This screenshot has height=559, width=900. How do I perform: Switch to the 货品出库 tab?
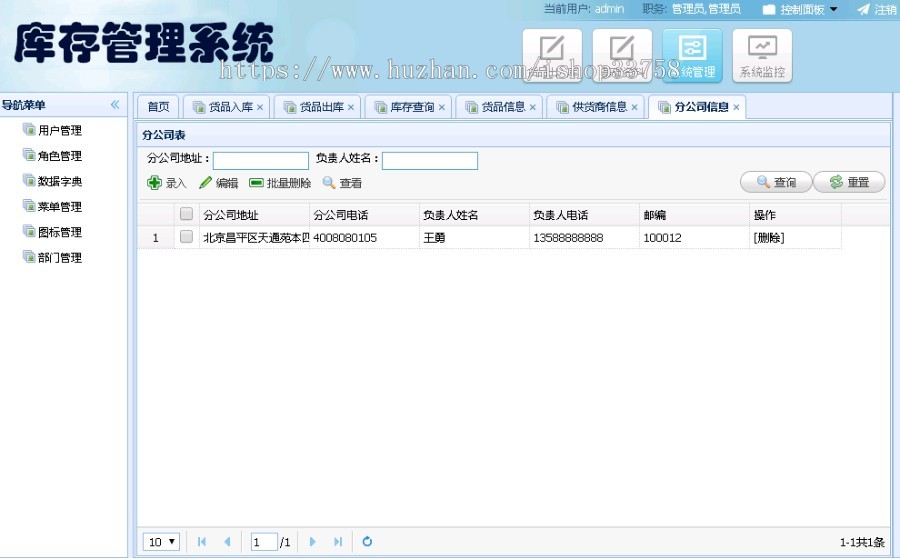coord(315,107)
